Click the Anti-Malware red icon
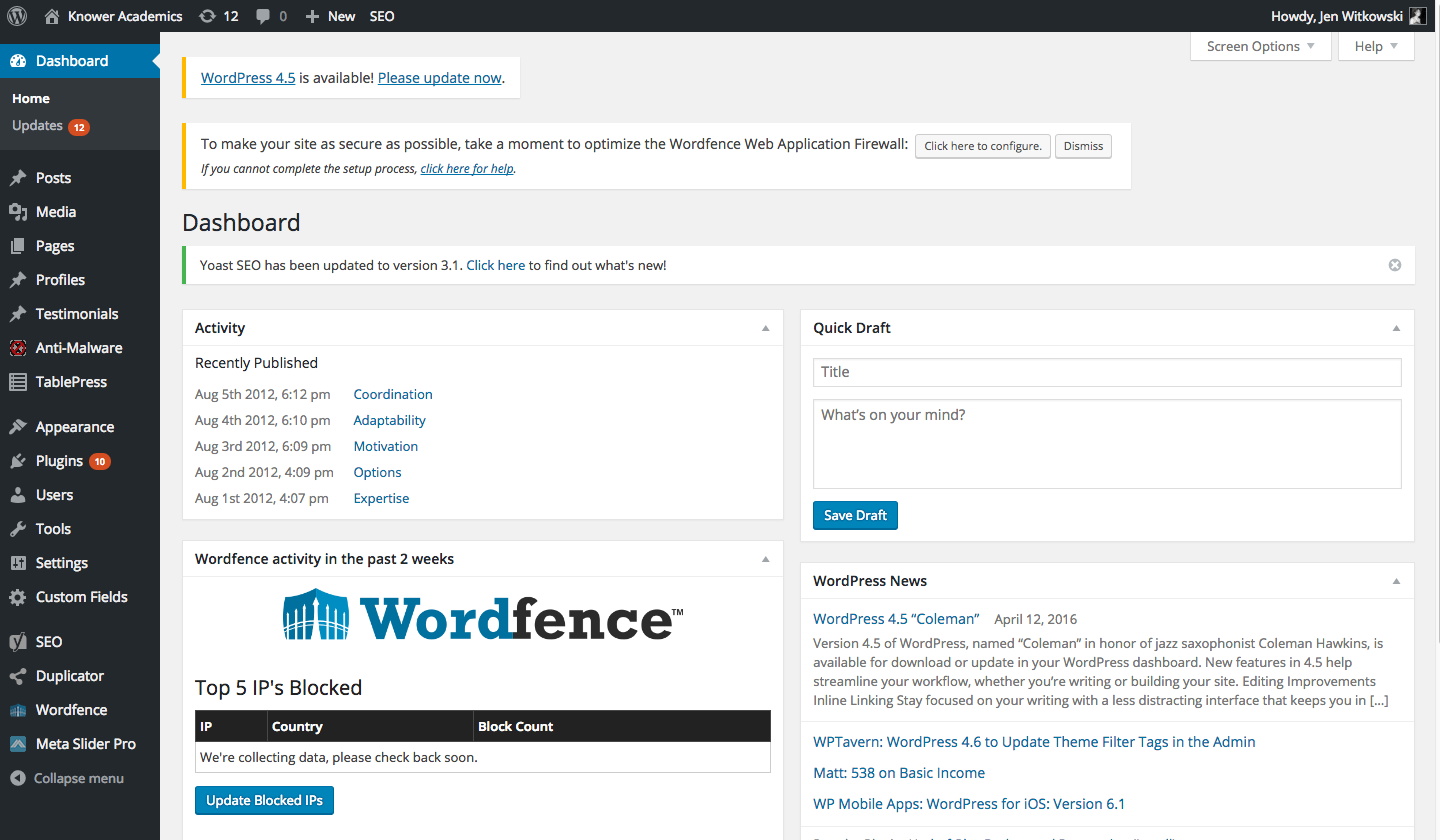The width and height of the screenshot is (1440, 840). pyautogui.click(x=18, y=348)
